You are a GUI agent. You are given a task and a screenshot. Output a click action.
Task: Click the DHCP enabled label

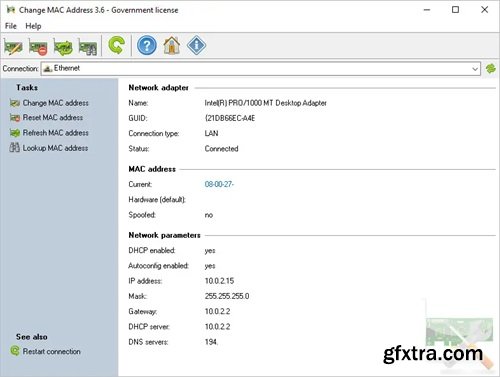tap(152, 250)
